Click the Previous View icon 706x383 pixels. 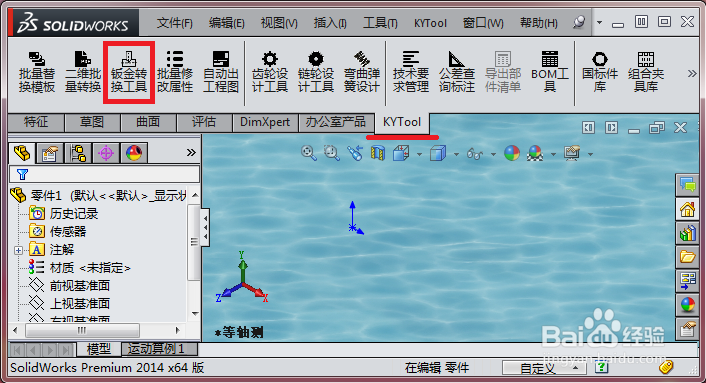point(355,153)
